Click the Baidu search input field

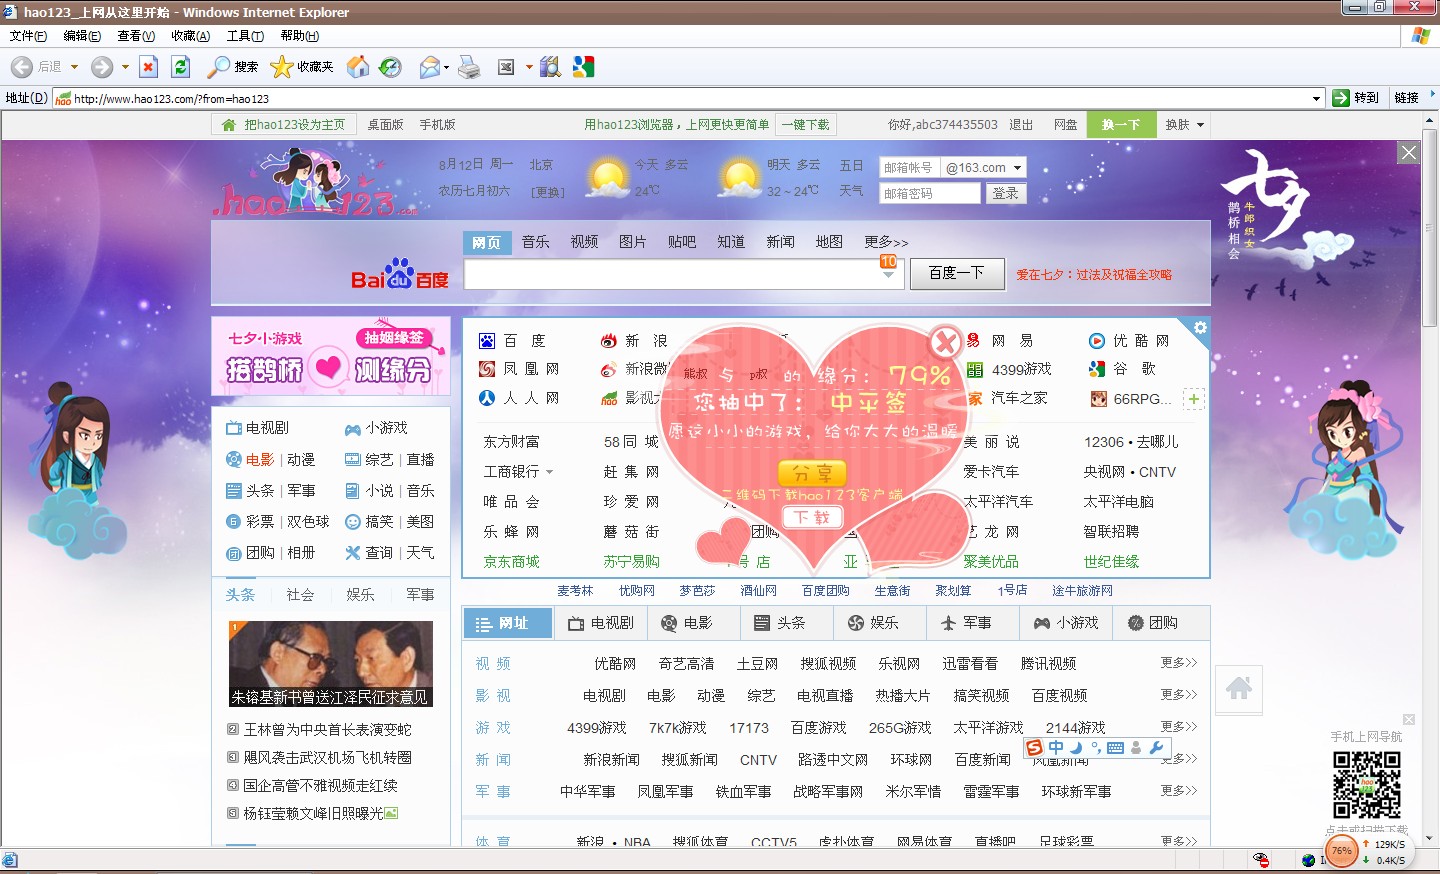[x=684, y=274]
